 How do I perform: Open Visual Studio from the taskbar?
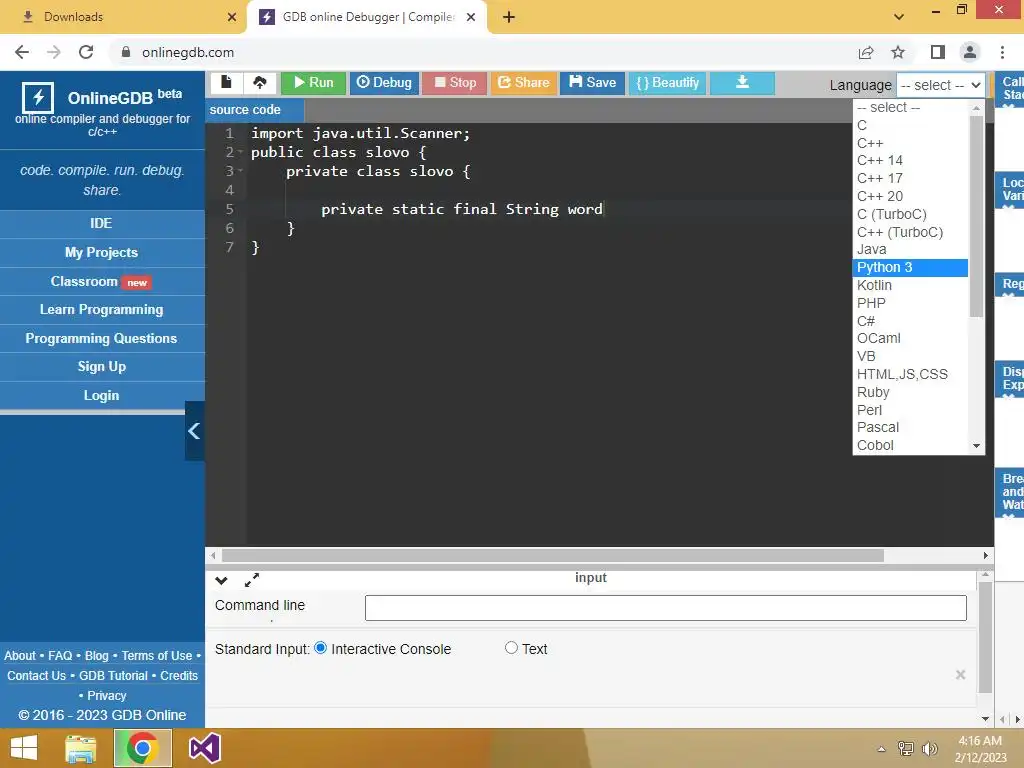[204, 748]
